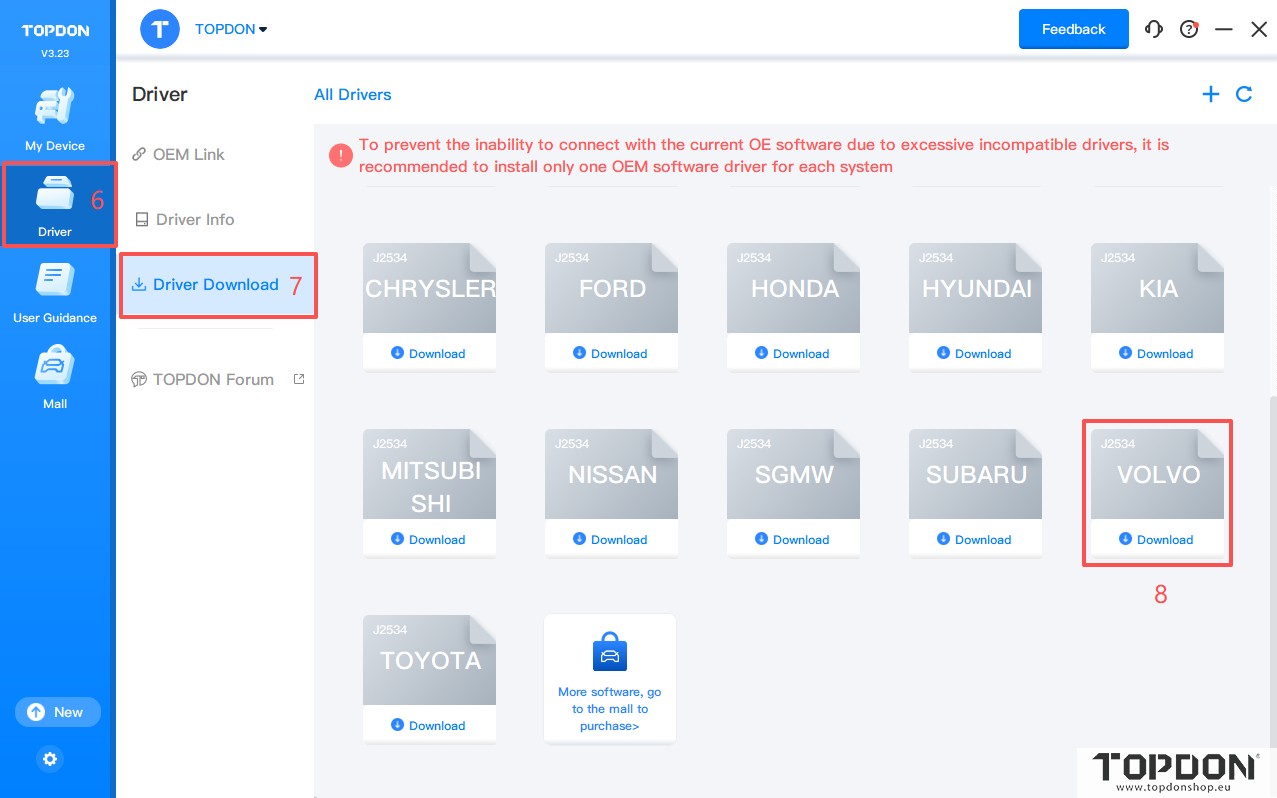Select the KIA J2534 driver tile

coord(1158,288)
